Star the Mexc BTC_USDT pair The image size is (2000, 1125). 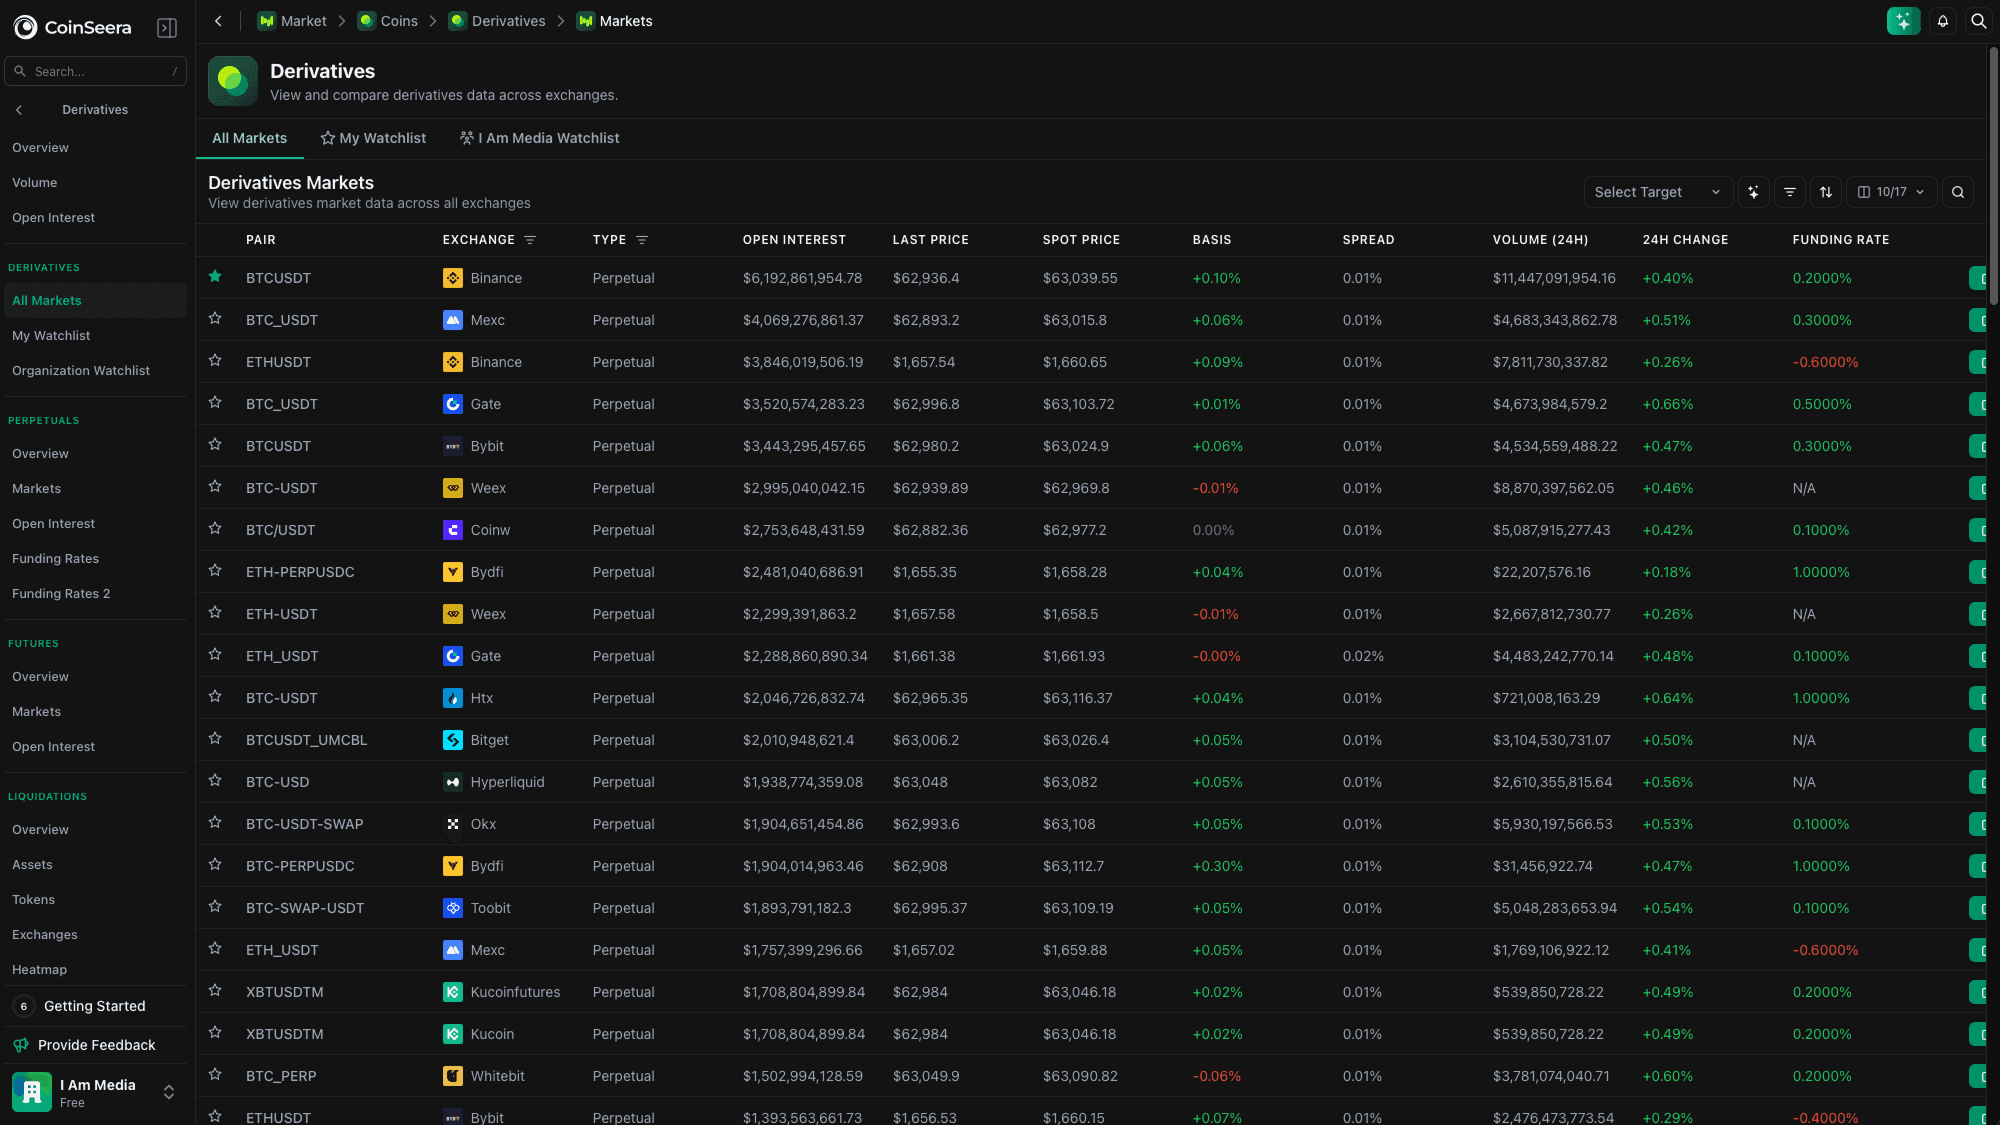coord(215,319)
